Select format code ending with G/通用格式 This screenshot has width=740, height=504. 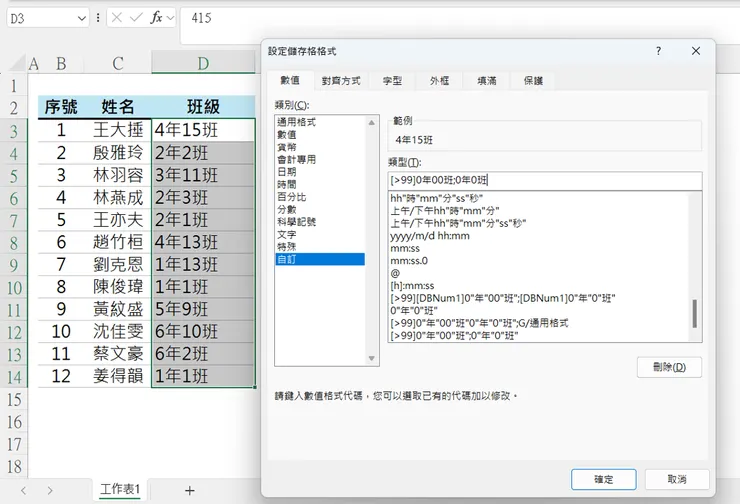(479, 323)
